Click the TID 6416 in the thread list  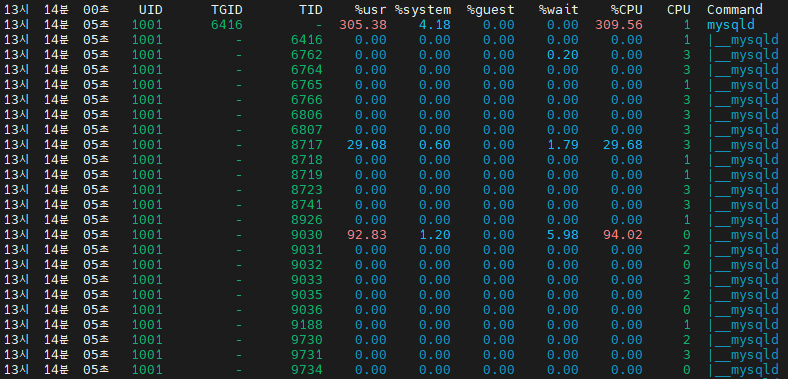pos(307,40)
